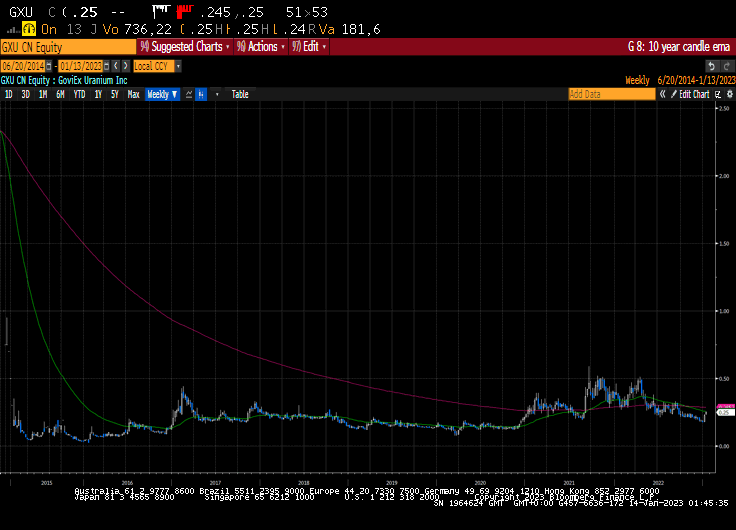Click start date field 06/20/2014

[23, 66]
